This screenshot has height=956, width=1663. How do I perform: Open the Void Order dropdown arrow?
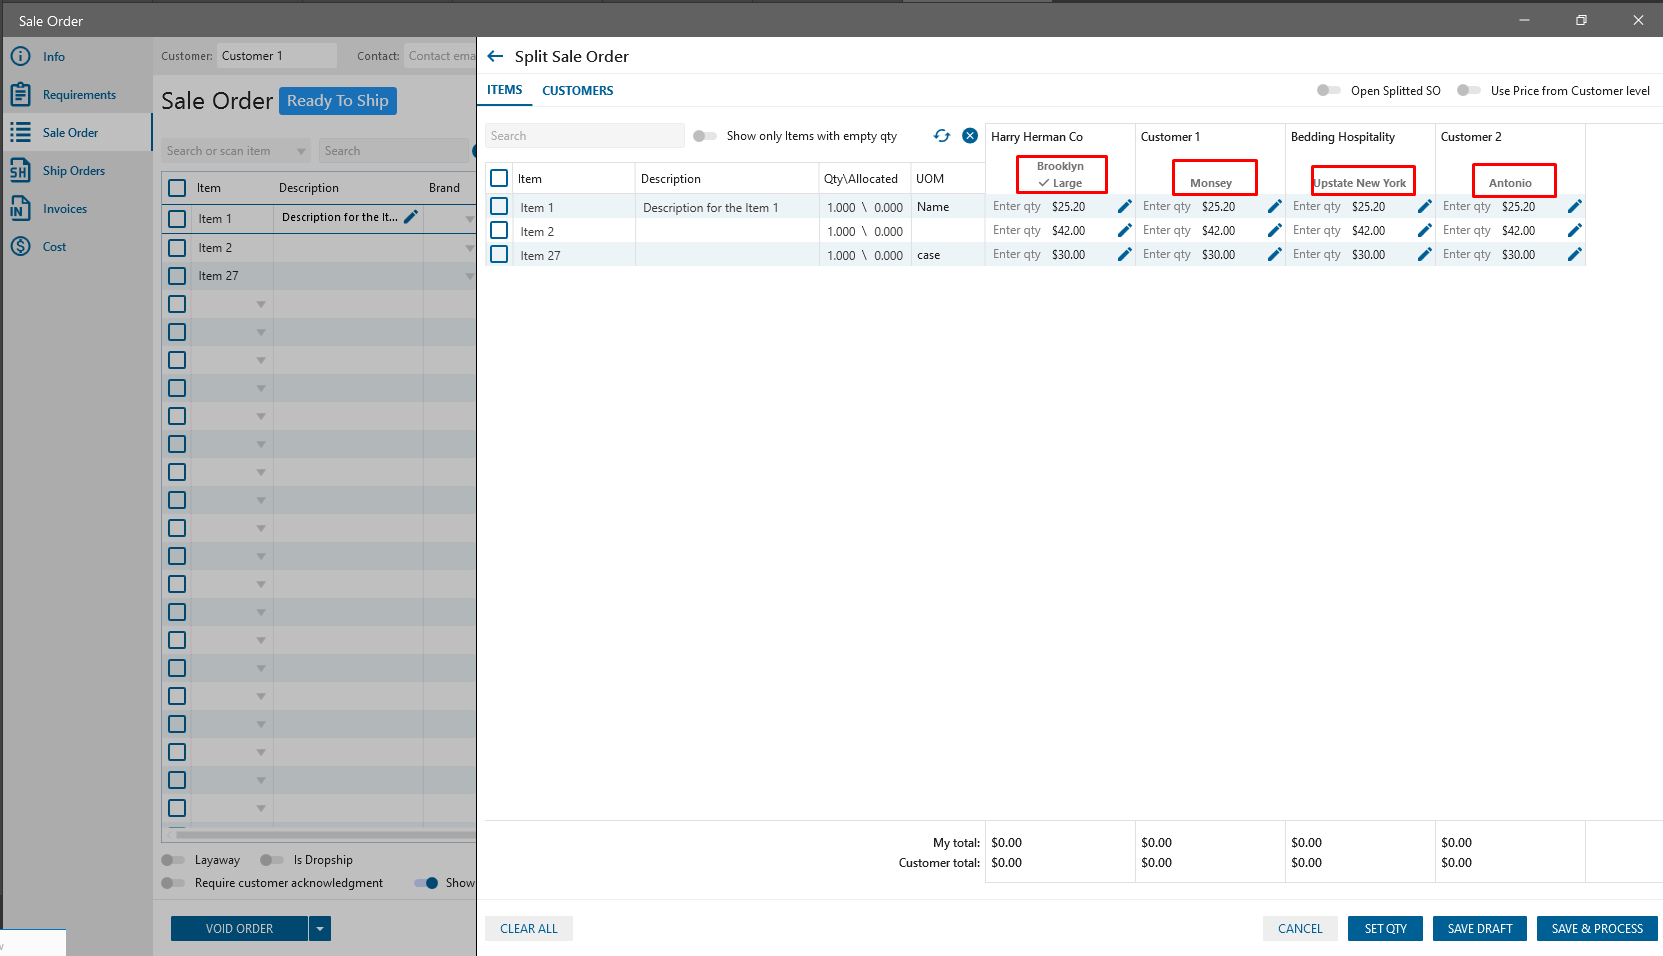click(x=320, y=929)
